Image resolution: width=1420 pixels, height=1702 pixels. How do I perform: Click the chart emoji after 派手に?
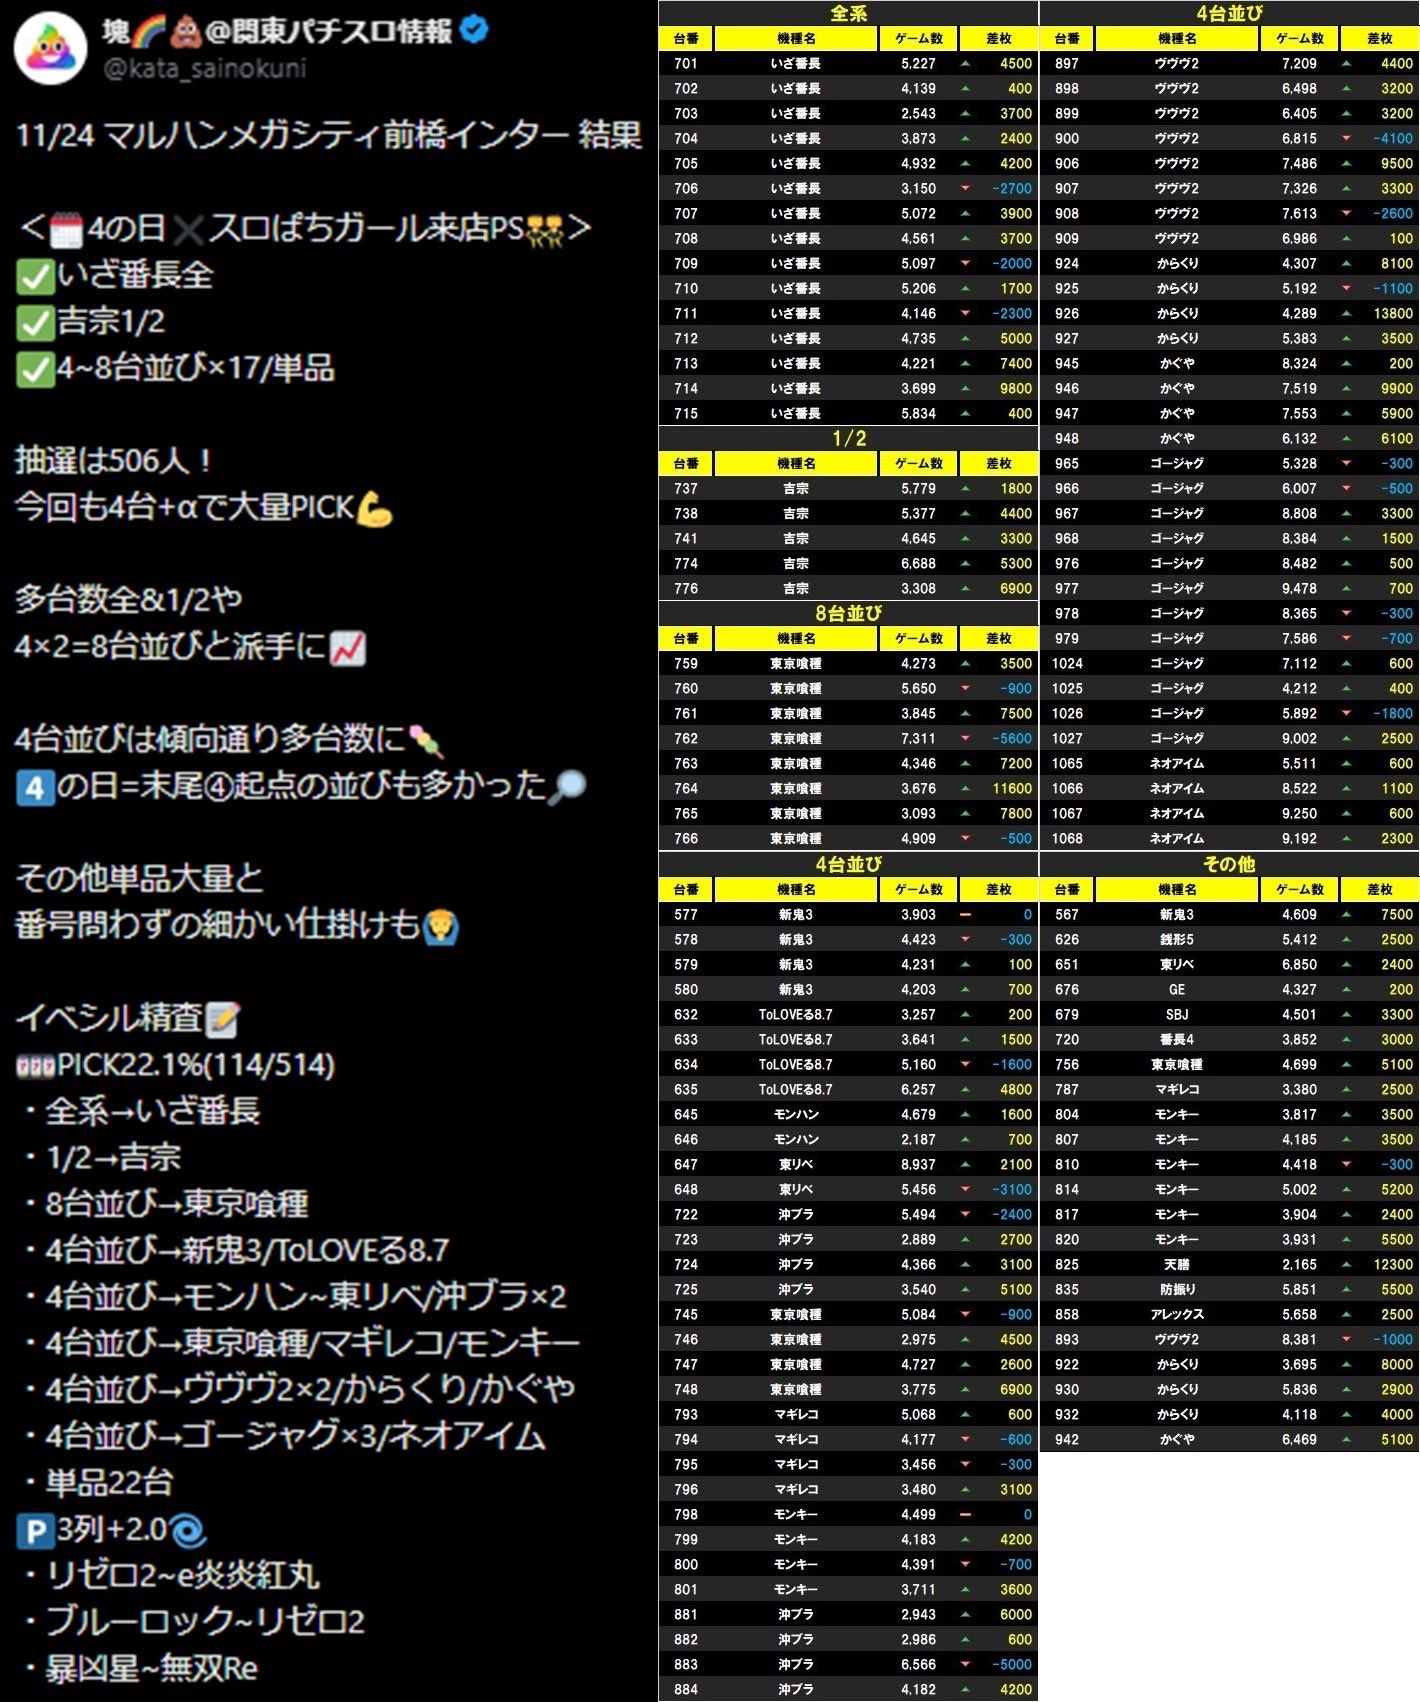tap(348, 647)
